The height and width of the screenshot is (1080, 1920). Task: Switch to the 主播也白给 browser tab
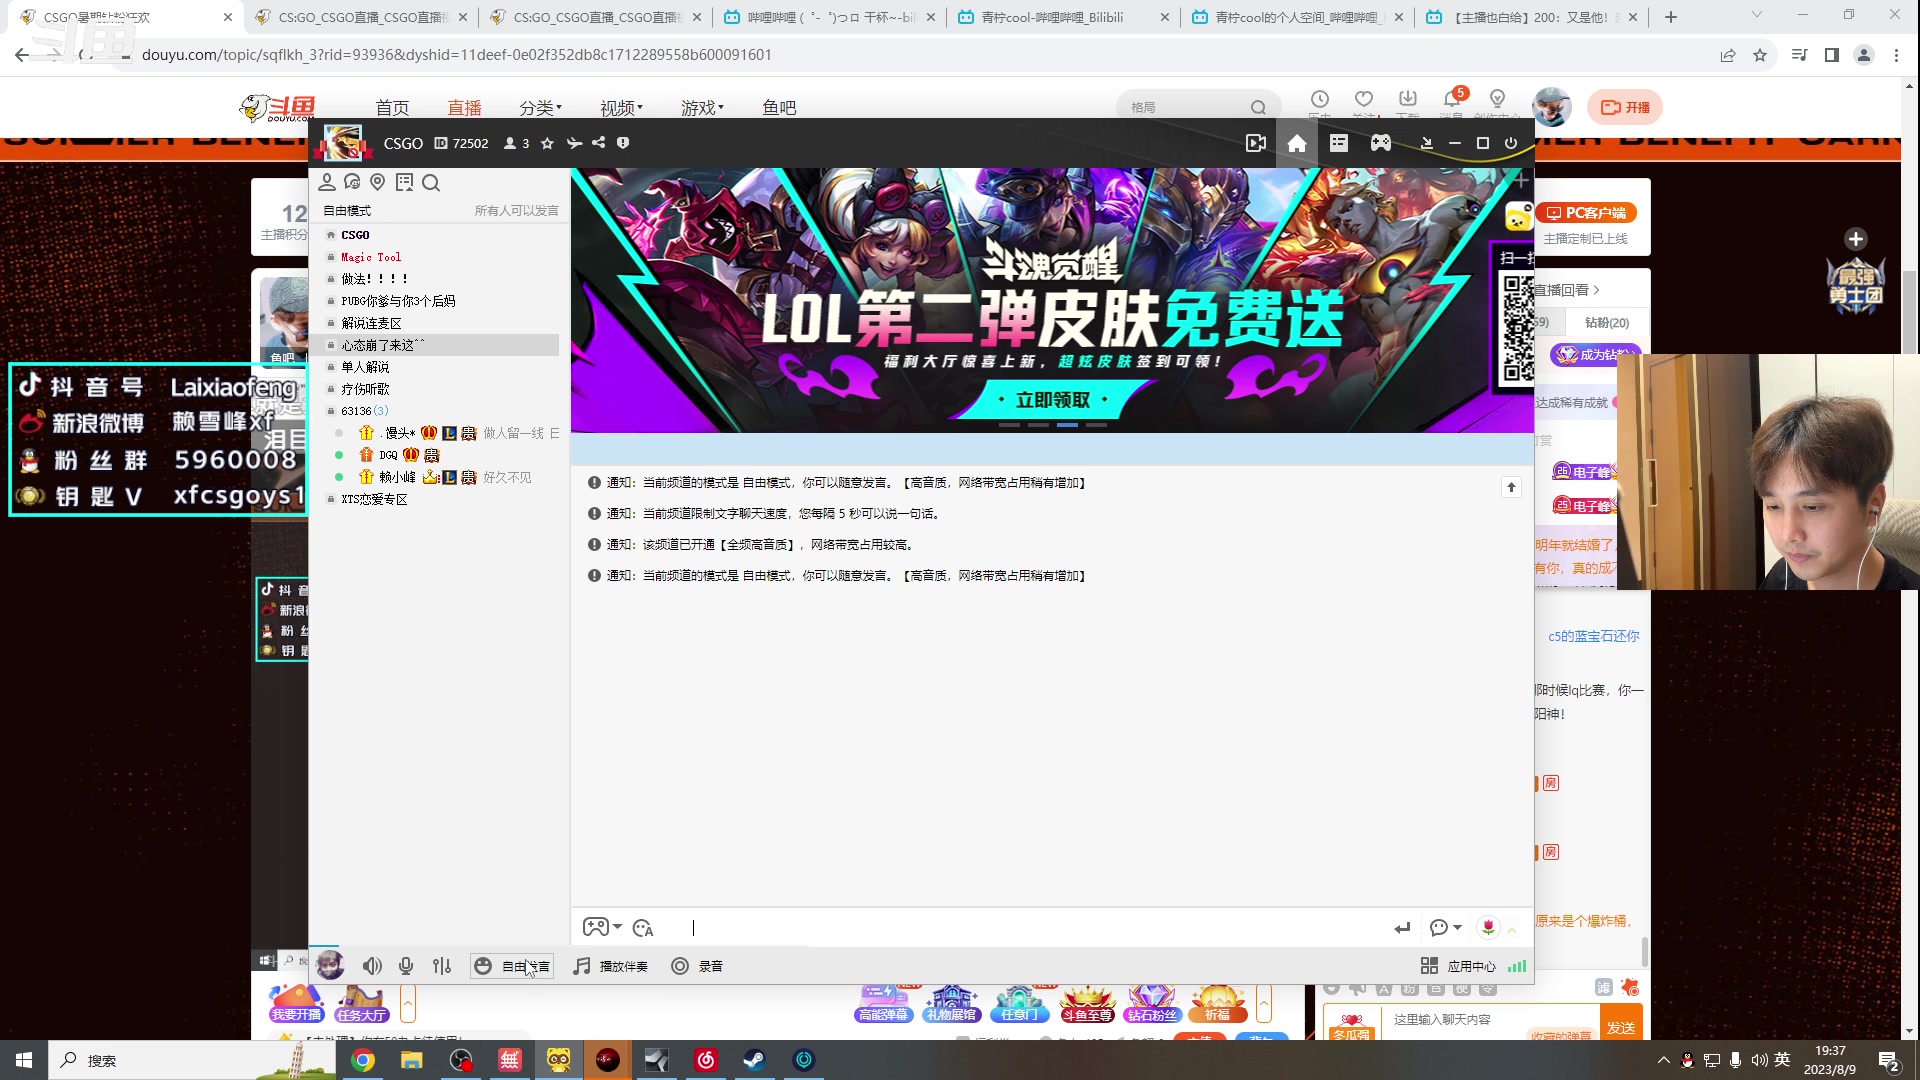point(1533,17)
